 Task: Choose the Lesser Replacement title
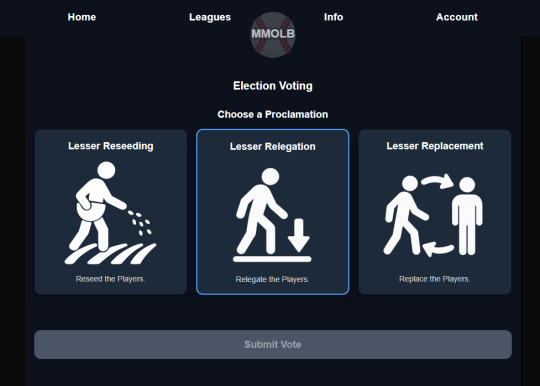[435, 146]
